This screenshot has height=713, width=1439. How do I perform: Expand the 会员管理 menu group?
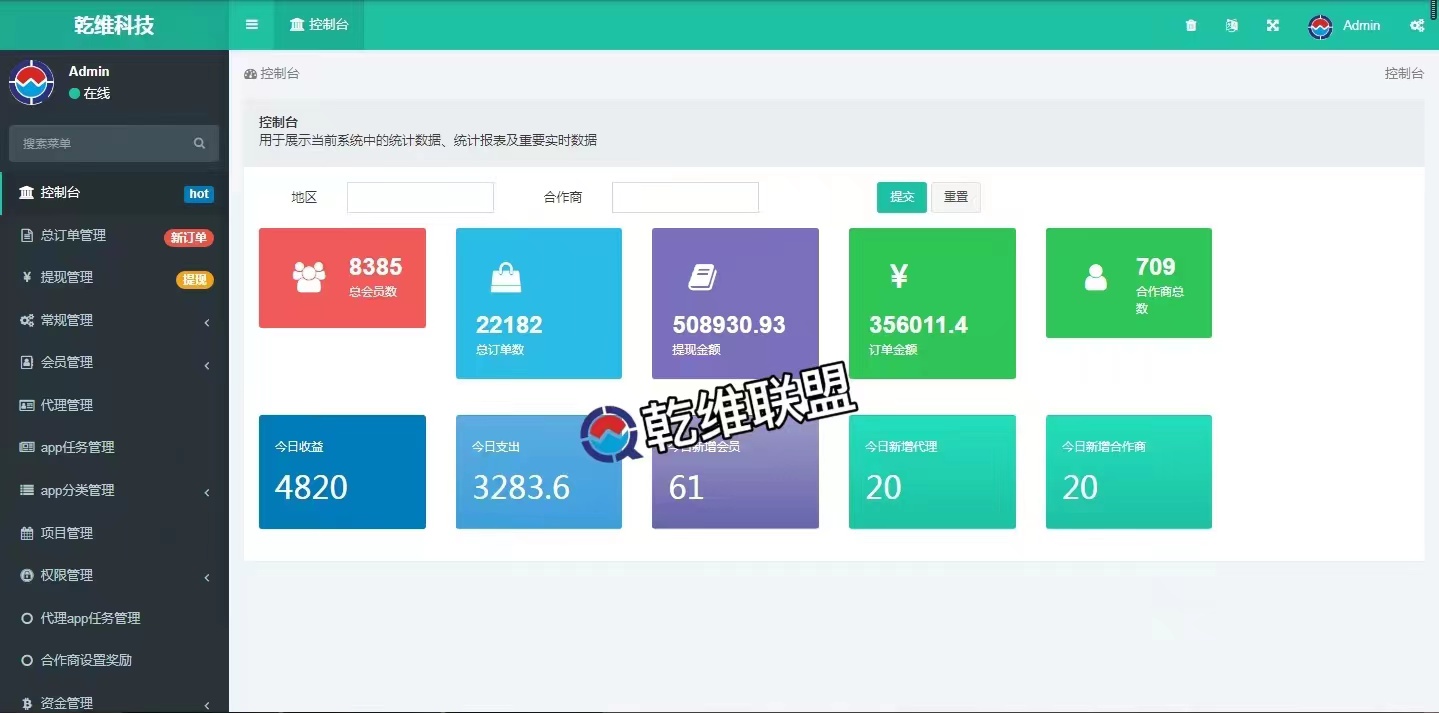coord(114,363)
